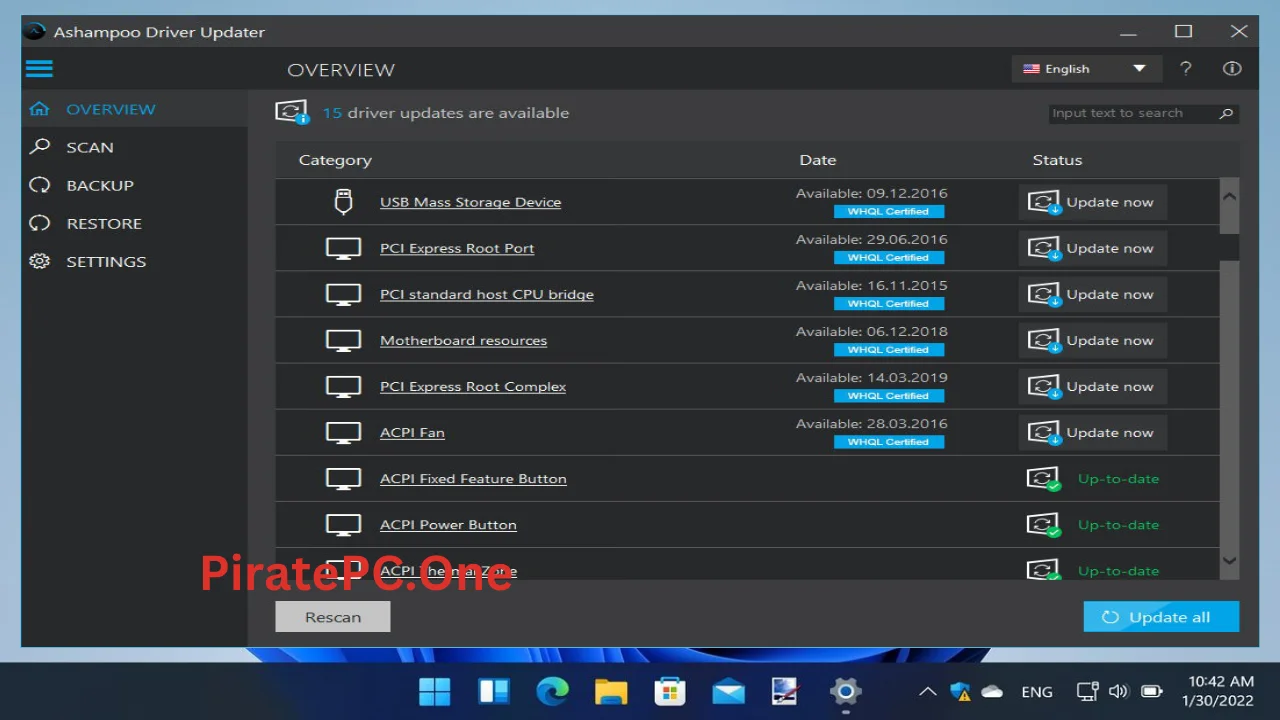Viewport: 1280px width, 720px height.
Task: Update now for ACPI Fan
Action: click(x=1093, y=432)
